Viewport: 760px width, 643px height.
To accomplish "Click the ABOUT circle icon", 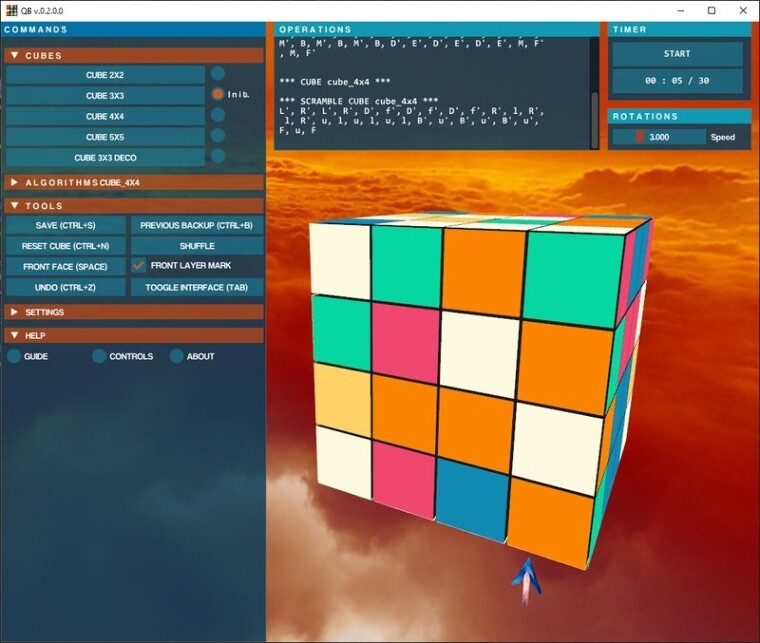I will pos(176,356).
